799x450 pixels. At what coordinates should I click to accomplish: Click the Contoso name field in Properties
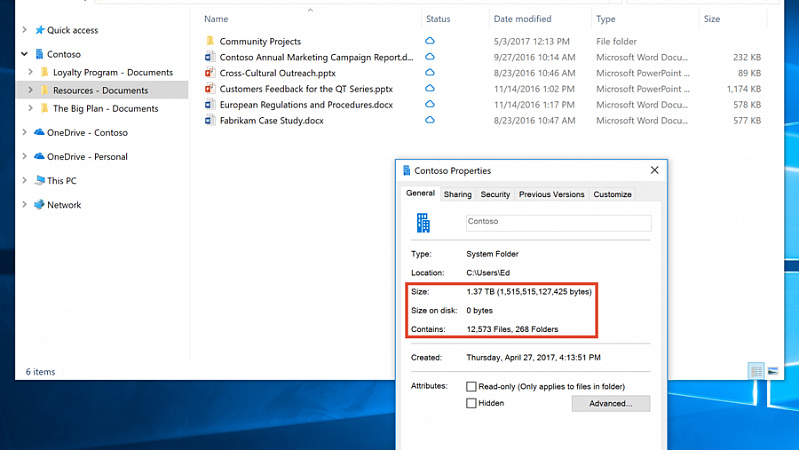pyautogui.click(x=558, y=223)
